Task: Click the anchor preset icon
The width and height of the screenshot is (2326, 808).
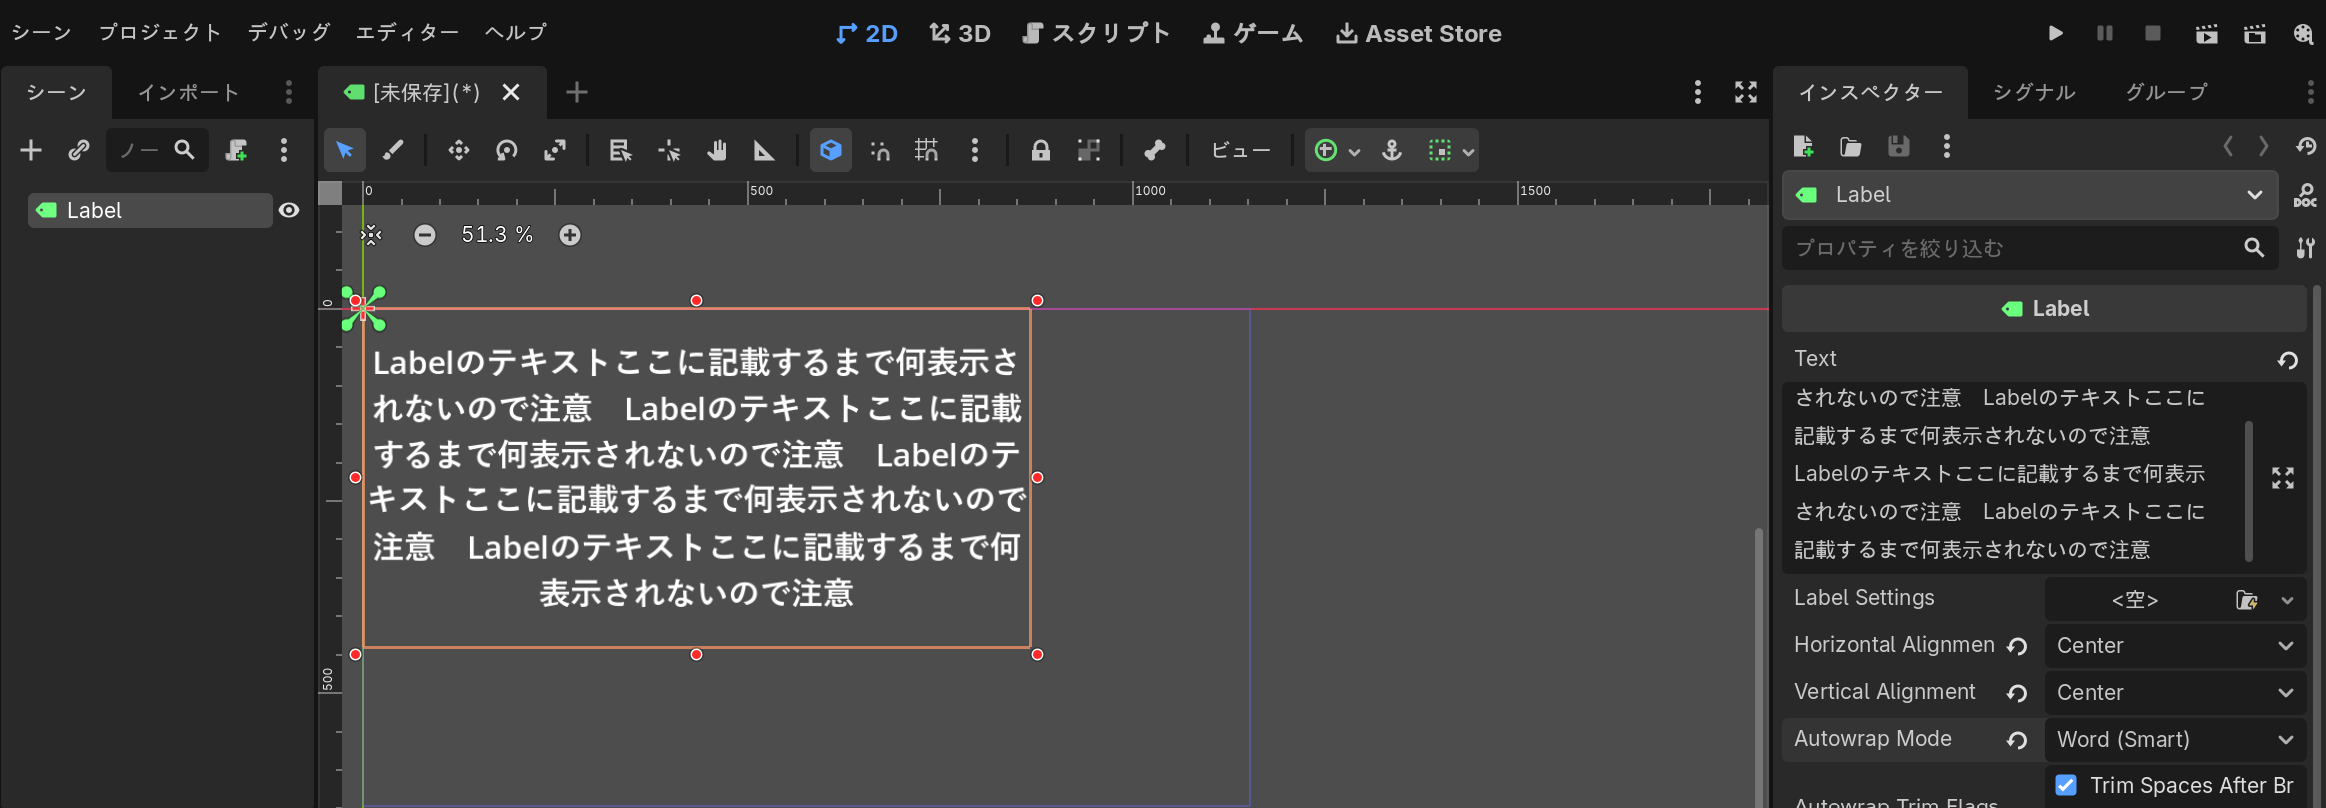Action: (1392, 150)
